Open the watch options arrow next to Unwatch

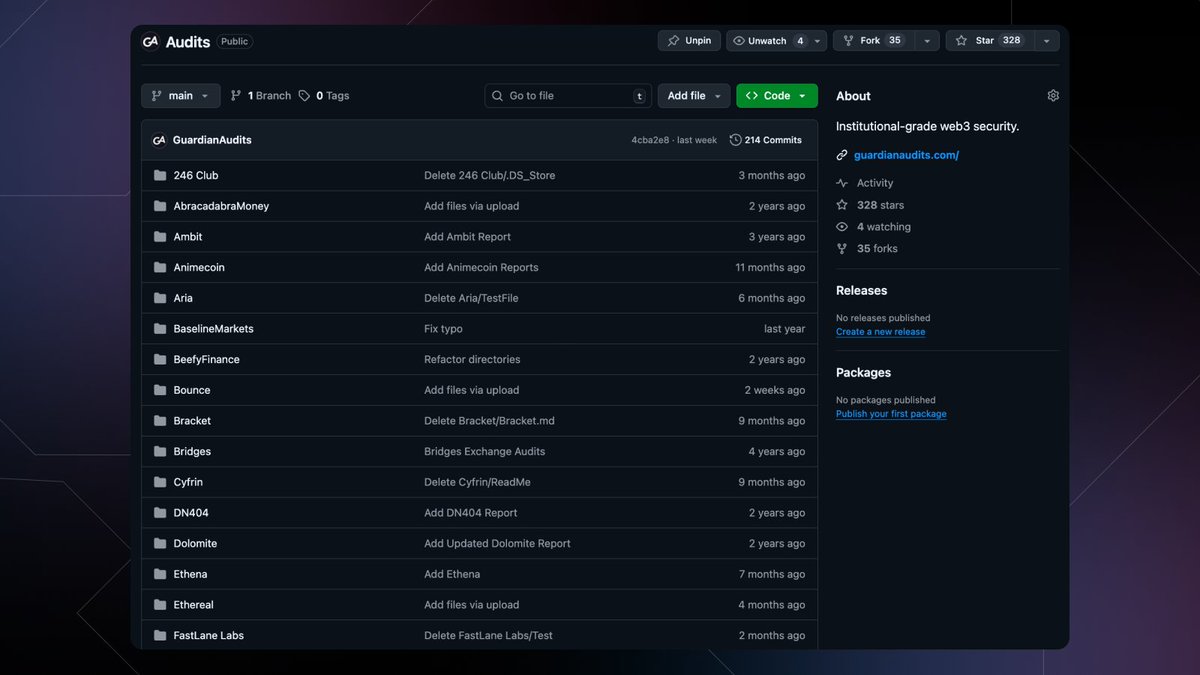point(818,41)
